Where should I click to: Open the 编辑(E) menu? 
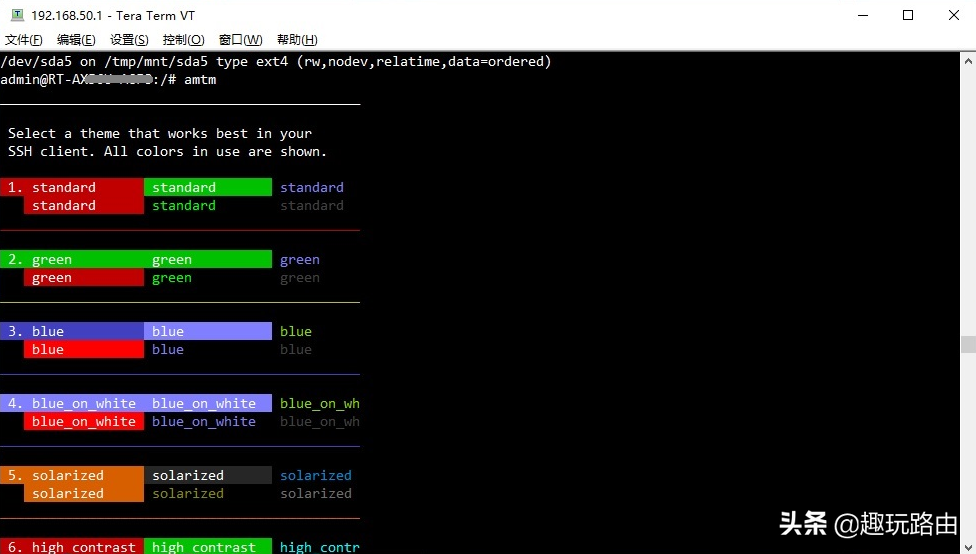click(76, 40)
